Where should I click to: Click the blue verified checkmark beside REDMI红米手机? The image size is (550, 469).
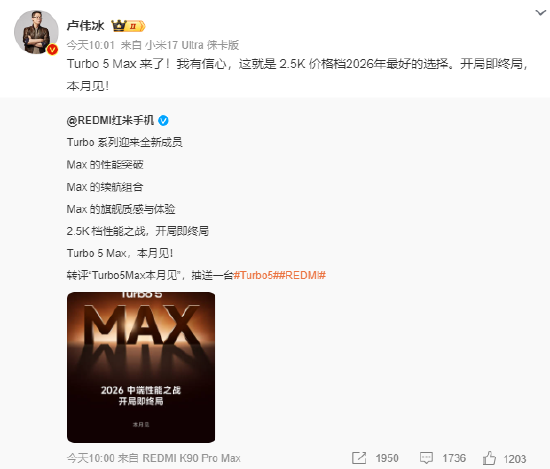pos(163,121)
